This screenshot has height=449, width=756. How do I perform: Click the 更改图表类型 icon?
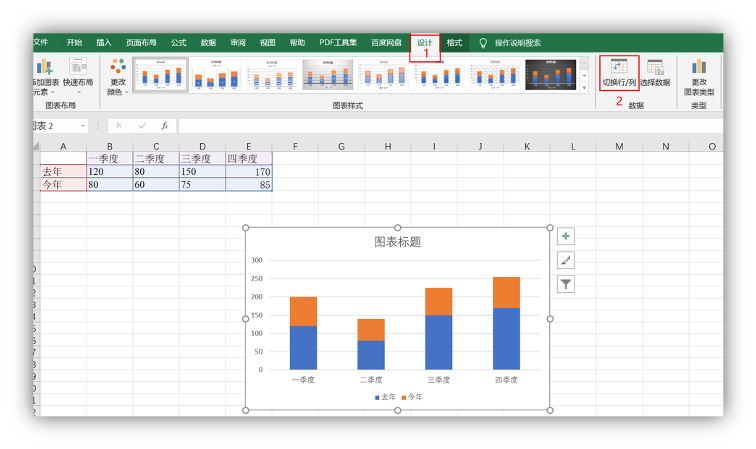click(x=699, y=77)
